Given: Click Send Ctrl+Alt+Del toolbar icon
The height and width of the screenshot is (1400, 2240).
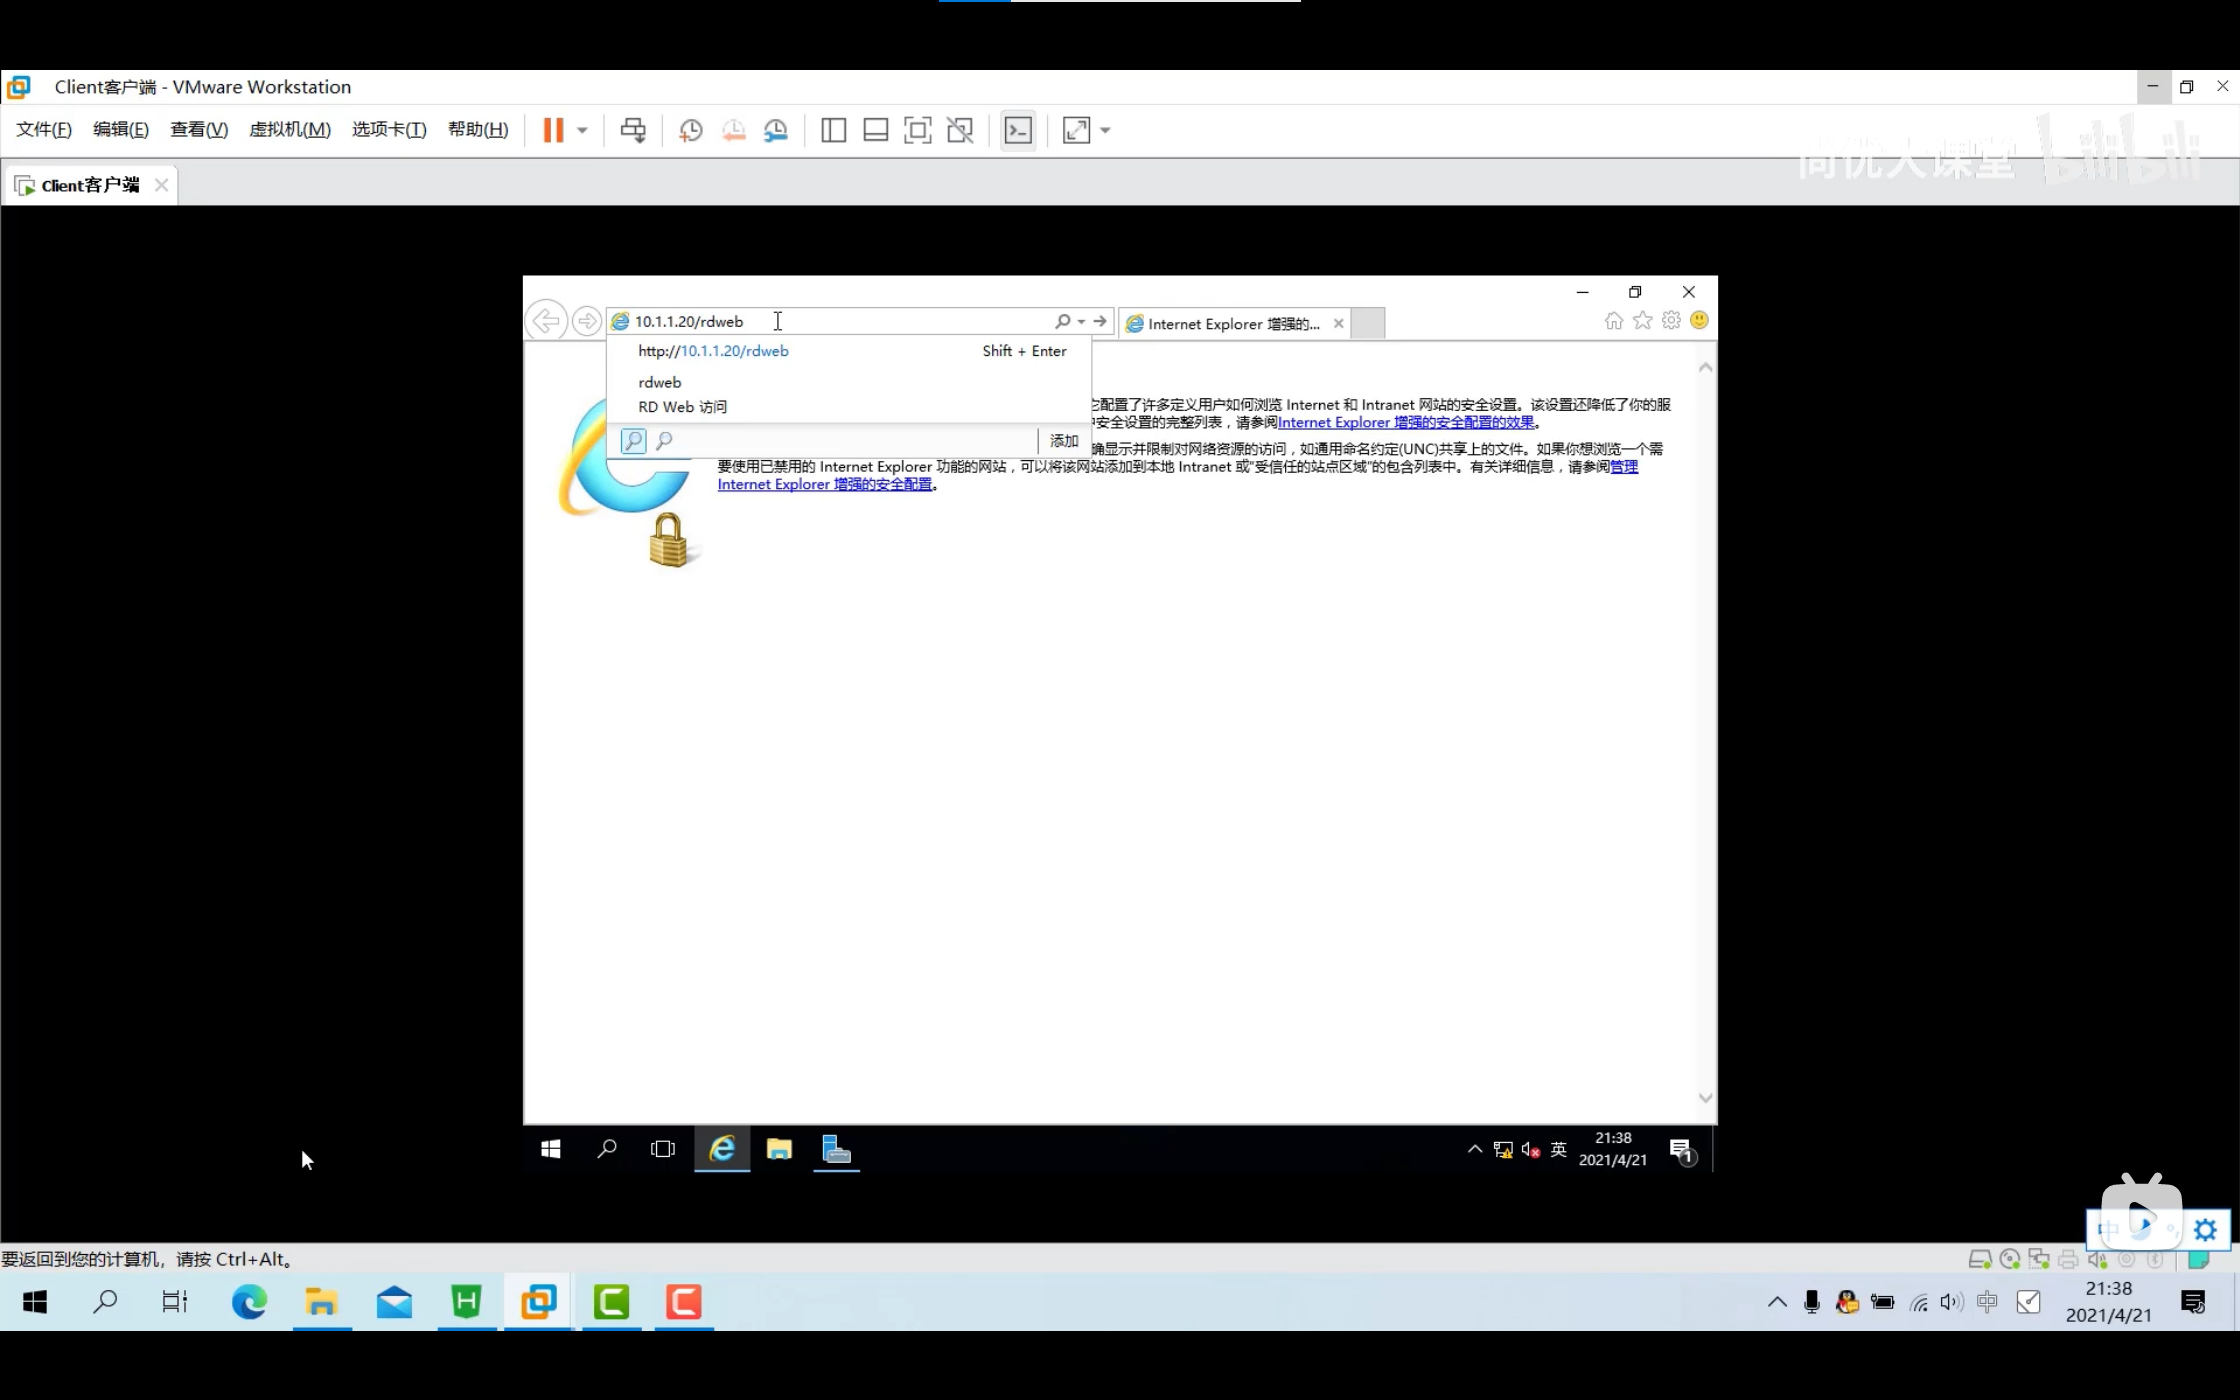Looking at the screenshot, I should pyautogui.click(x=633, y=130).
